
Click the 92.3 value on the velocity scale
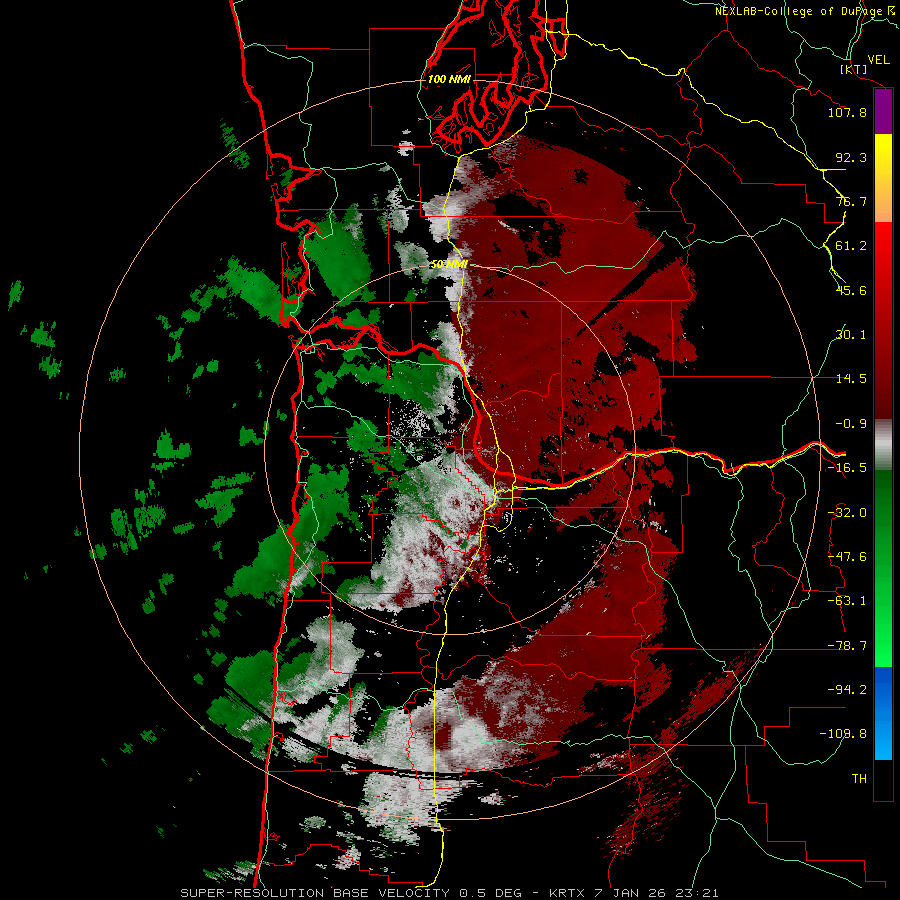pos(850,157)
